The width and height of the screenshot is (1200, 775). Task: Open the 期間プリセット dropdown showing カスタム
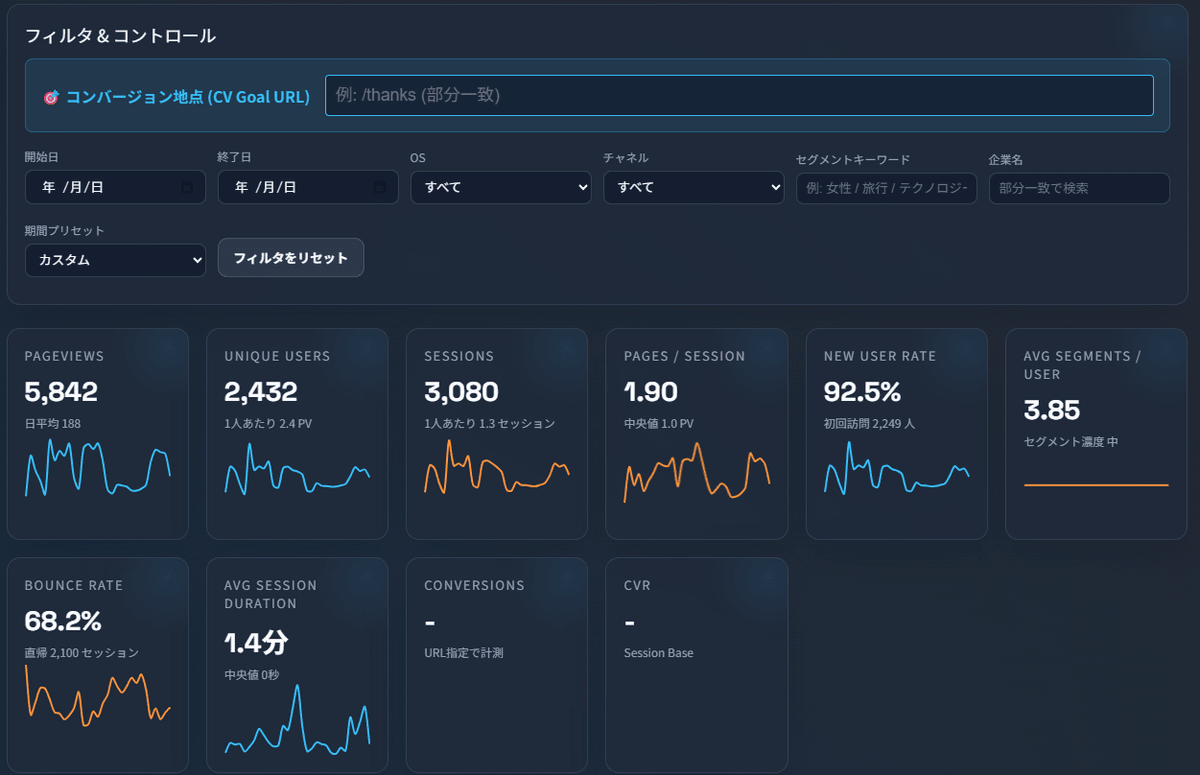coord(115,259)
